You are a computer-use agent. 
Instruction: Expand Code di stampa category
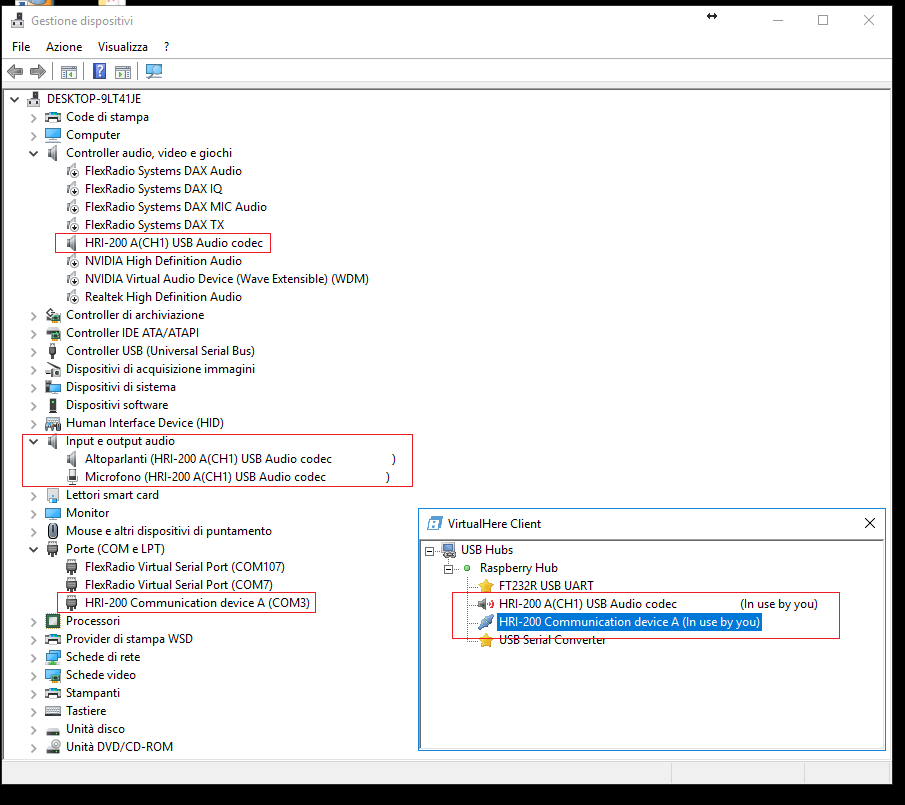pos(33,118)
